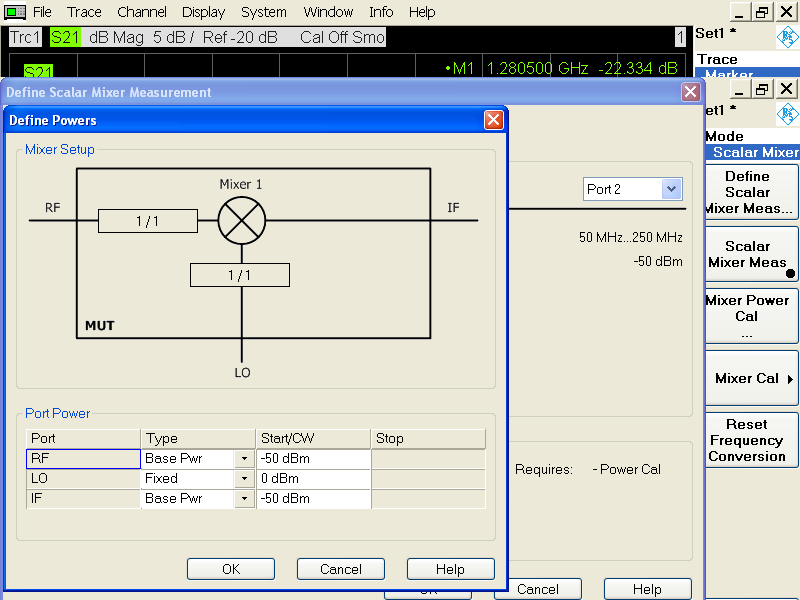
Task: Click the R&S logo above Mode label
Action: click(787, 114)
